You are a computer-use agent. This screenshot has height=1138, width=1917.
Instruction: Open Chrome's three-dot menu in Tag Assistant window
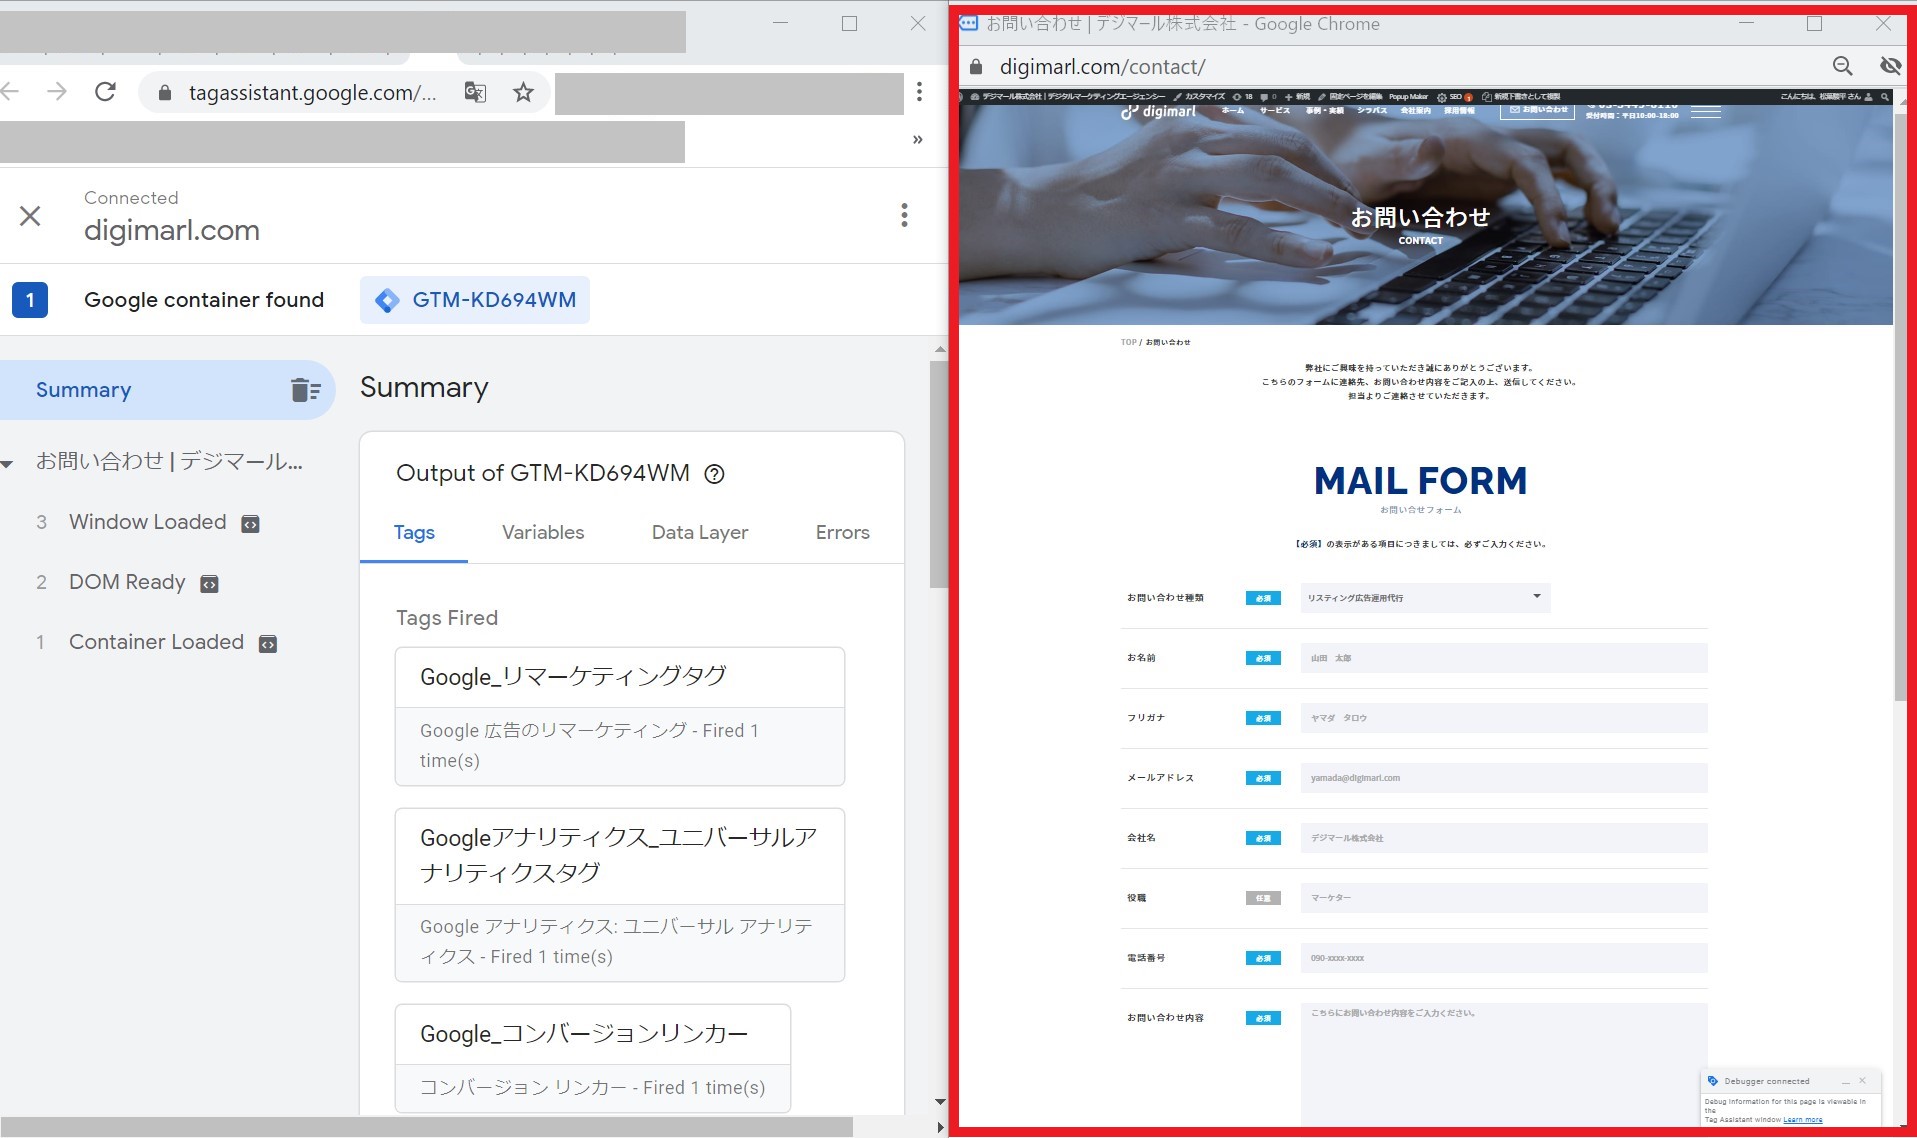pyautogui.click(x=919, y=92)
